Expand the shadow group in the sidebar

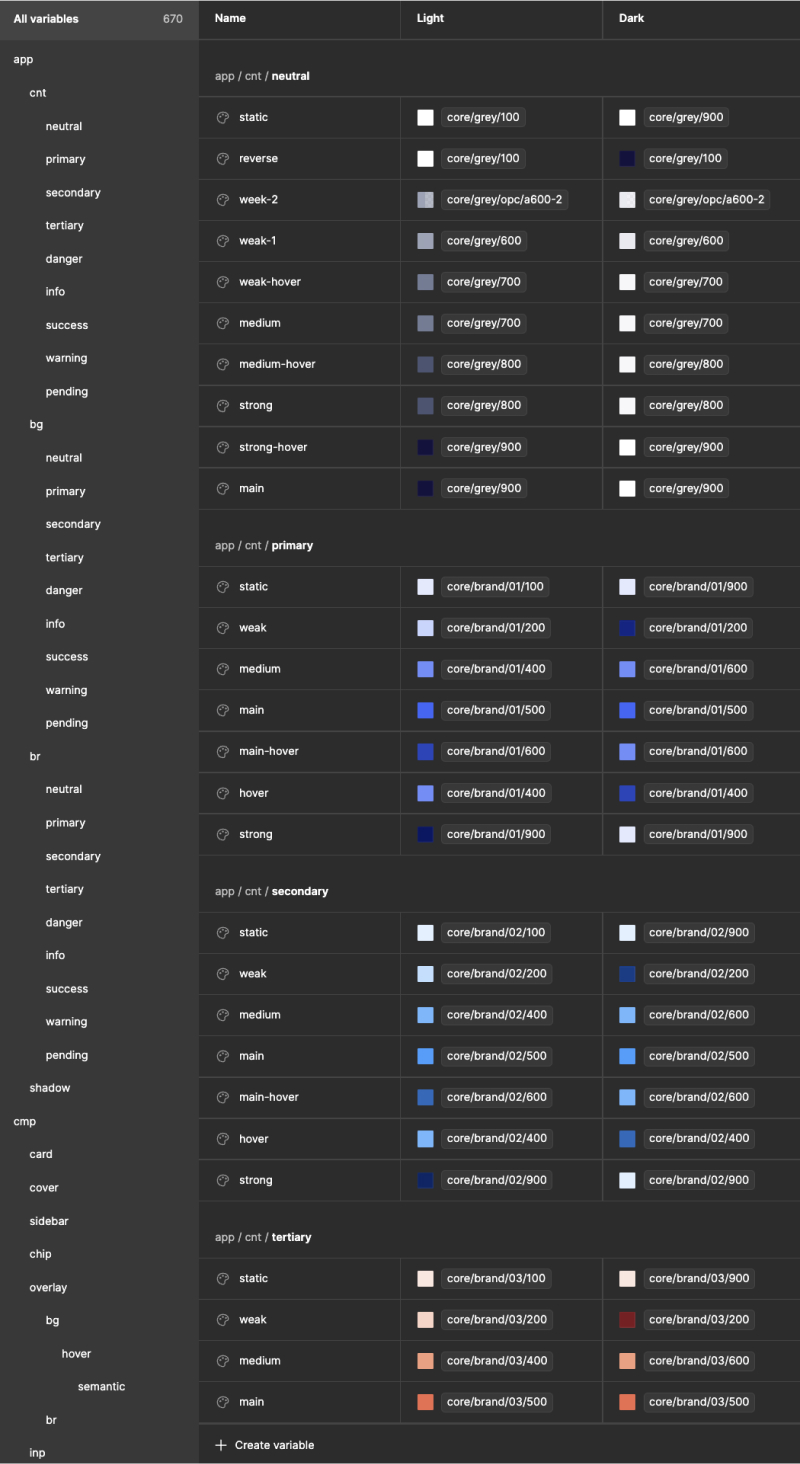point(50,1088)
